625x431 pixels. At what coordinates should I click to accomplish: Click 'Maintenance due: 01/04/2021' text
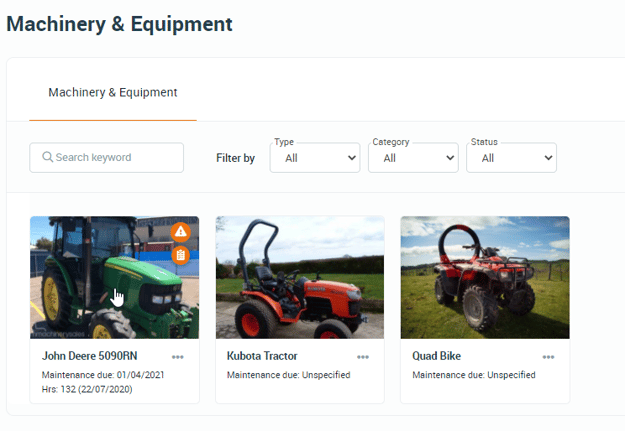103,375
